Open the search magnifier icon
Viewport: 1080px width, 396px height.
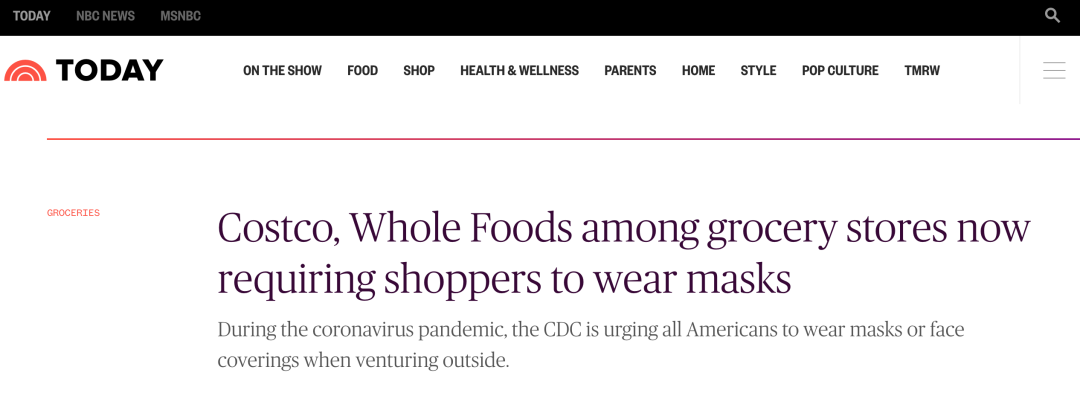(1052, 15)
